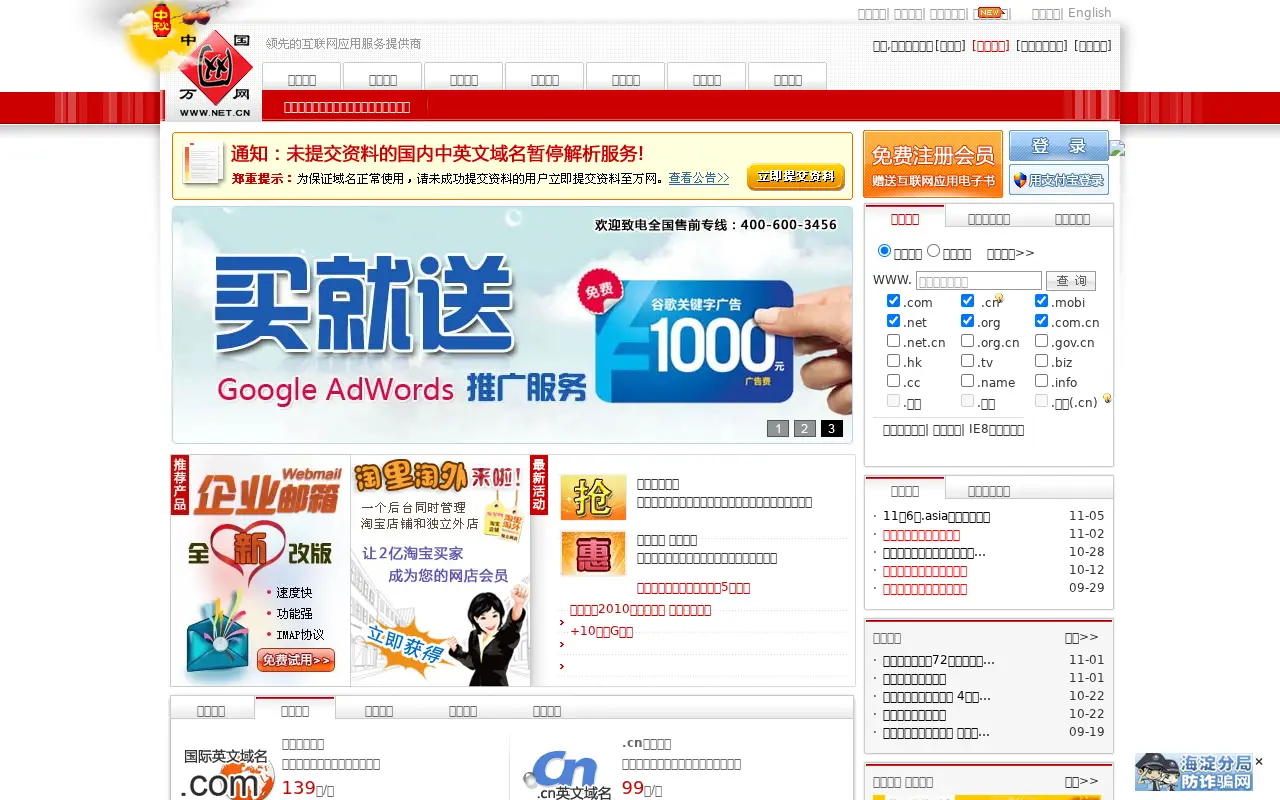
Task: Tick the .info domain checkbox
Action: tap(1041, 381)
